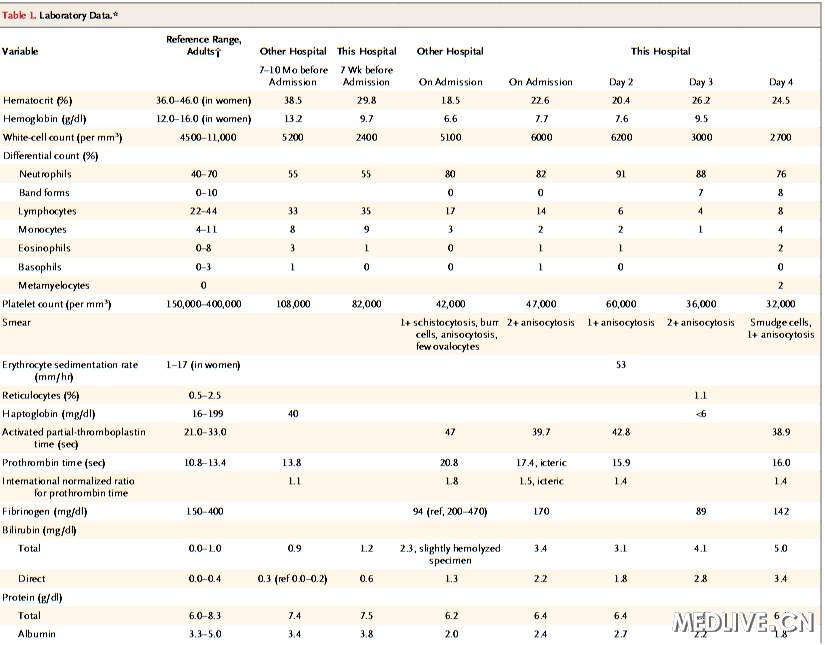
Task: Select the Platelet count value 108,000
Action: (293, 303)
